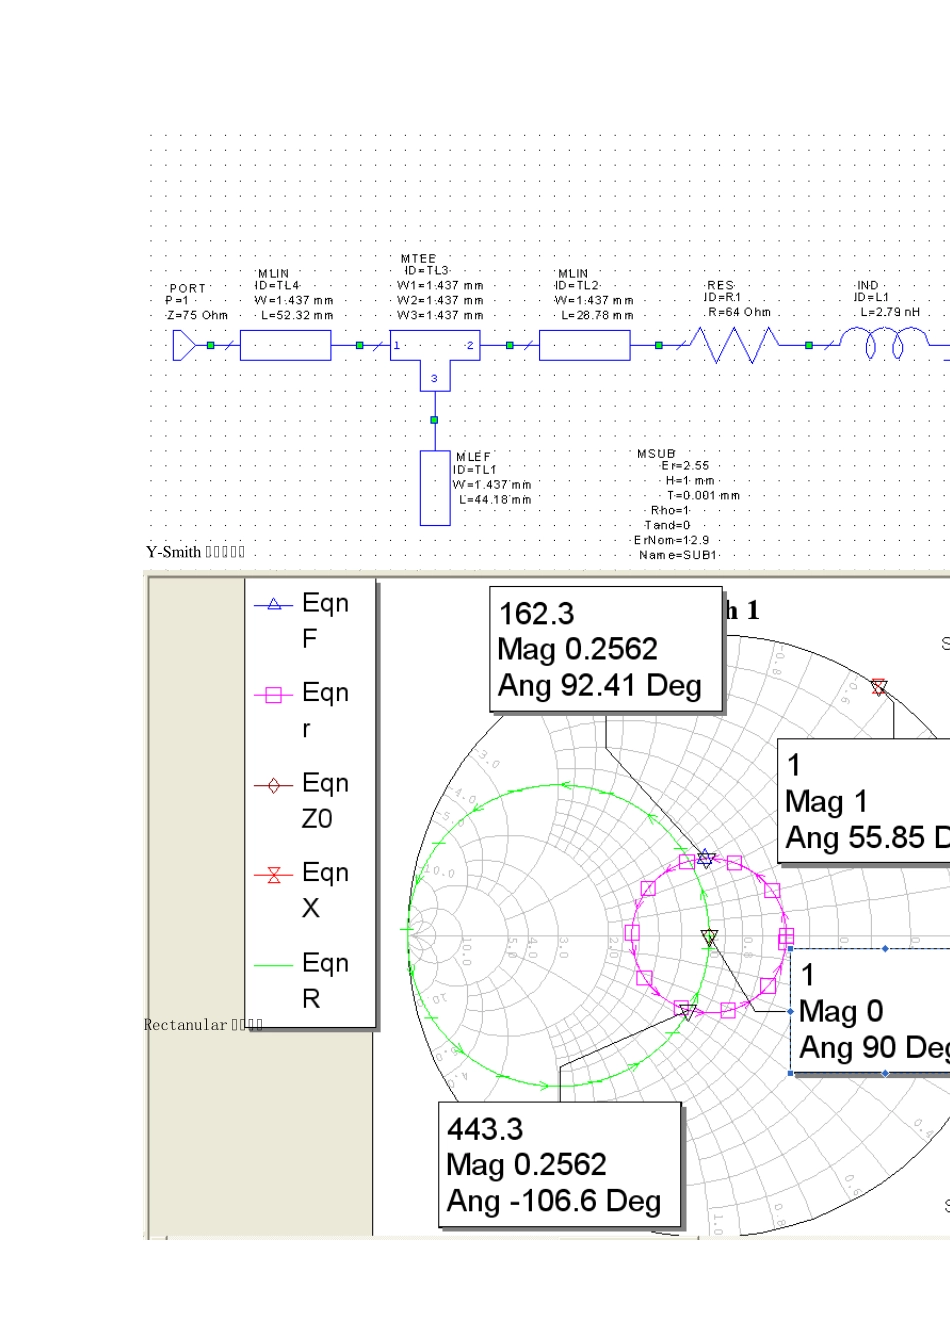Screen dimensions: 950x1344
Task: Select the resistor R1 zigzag symbol
Action: (x=733, y=346)
